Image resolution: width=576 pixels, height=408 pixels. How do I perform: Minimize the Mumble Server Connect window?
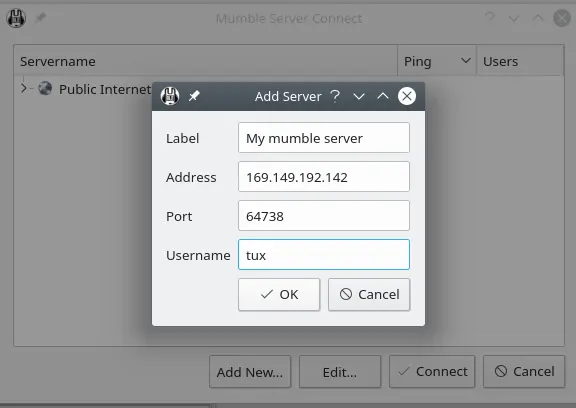tap(514, 18)
